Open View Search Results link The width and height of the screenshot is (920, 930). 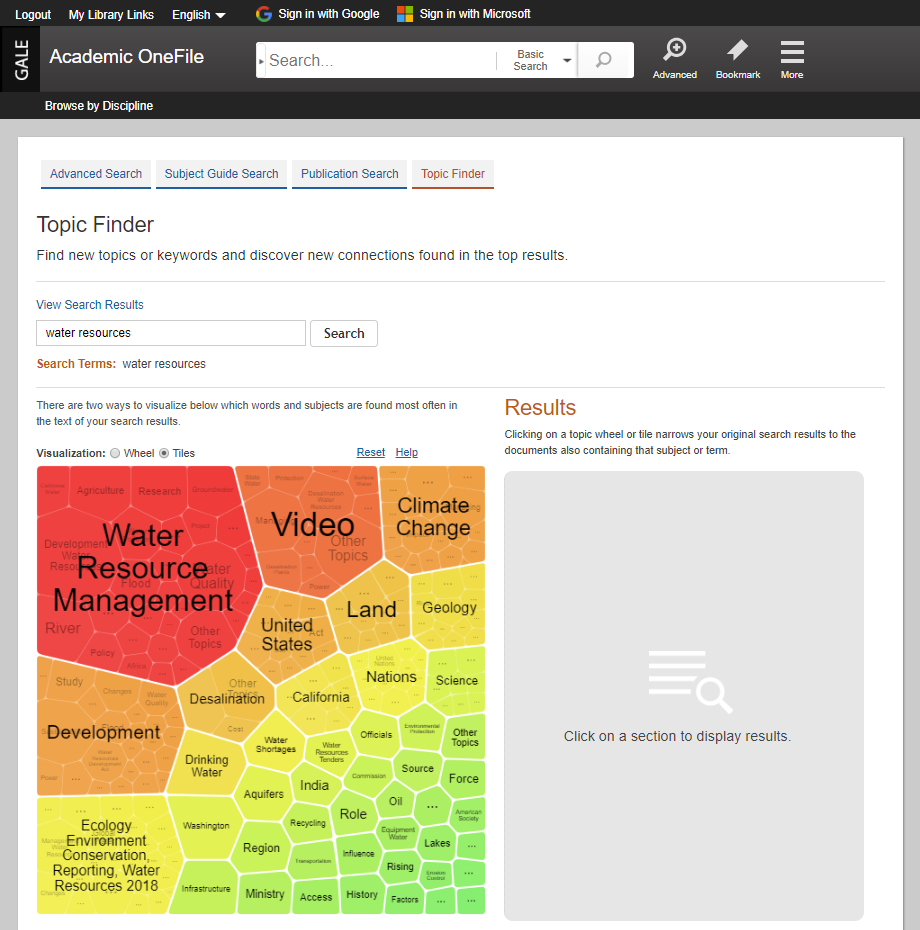tap(90, 305)
